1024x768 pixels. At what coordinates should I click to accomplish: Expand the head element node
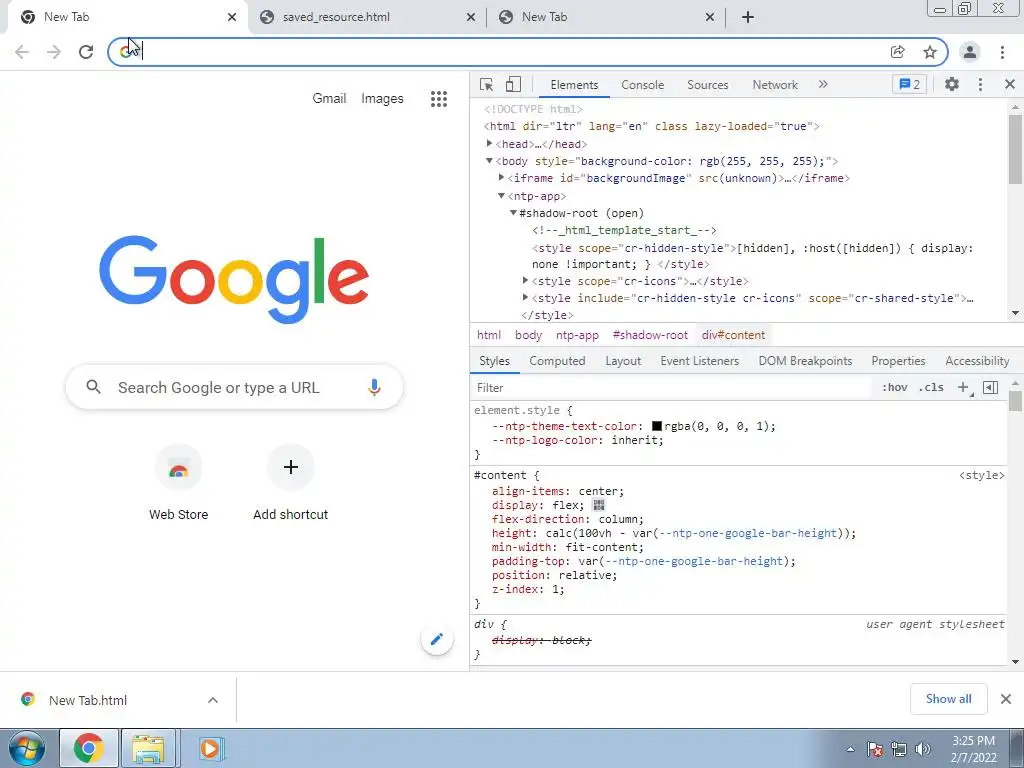pos(489,144)
